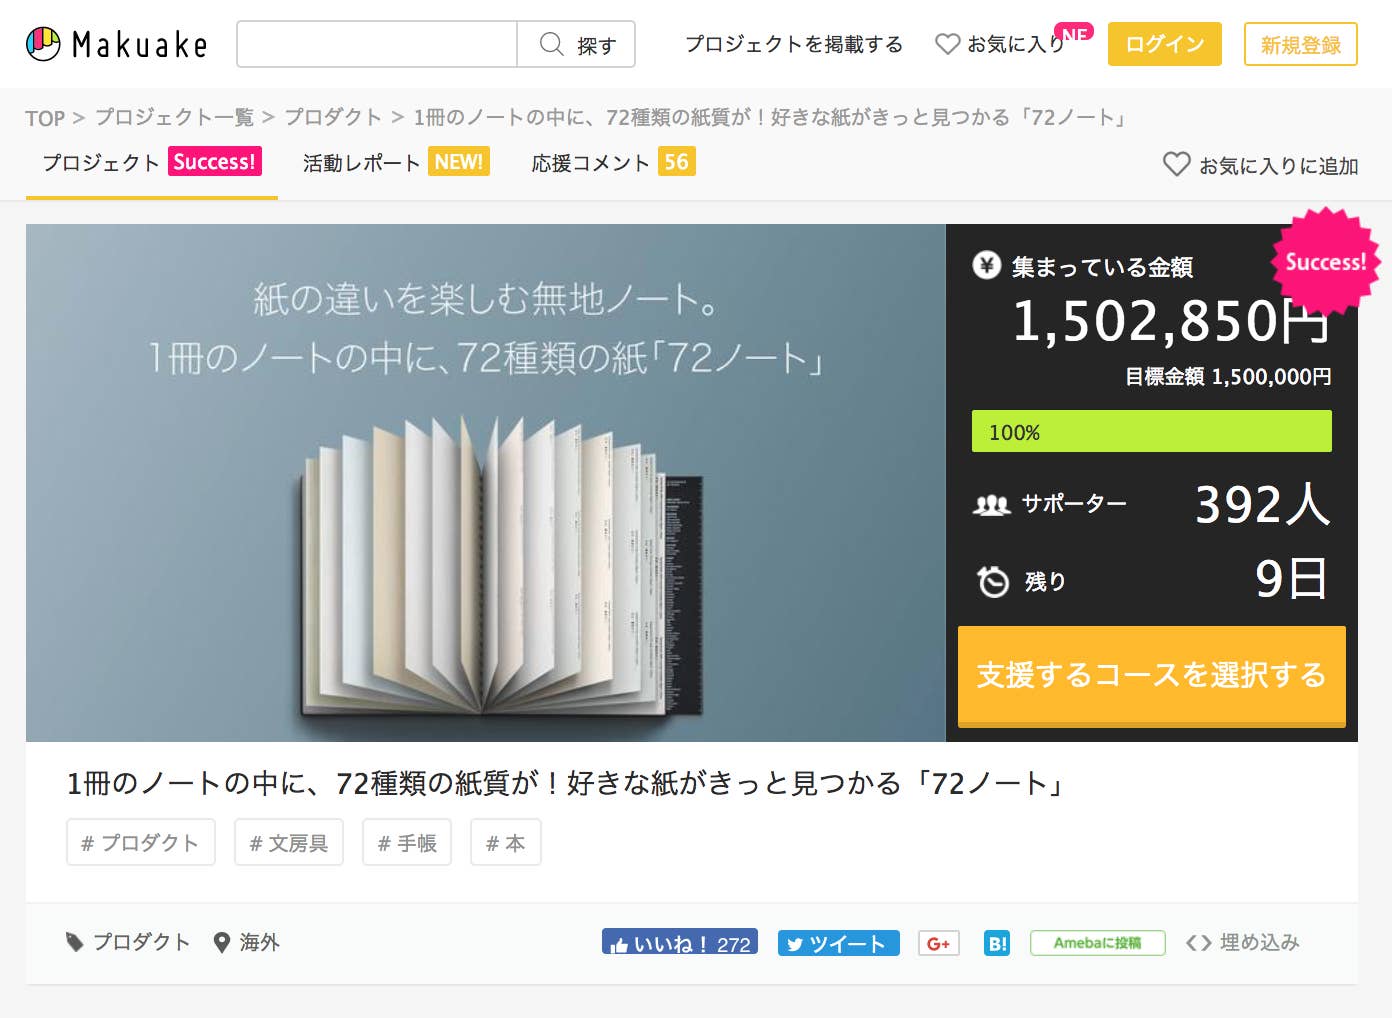Click the project title heading below image
Screen dimensions: 1392x1018
pyautogui.click(x=567, y=783)
